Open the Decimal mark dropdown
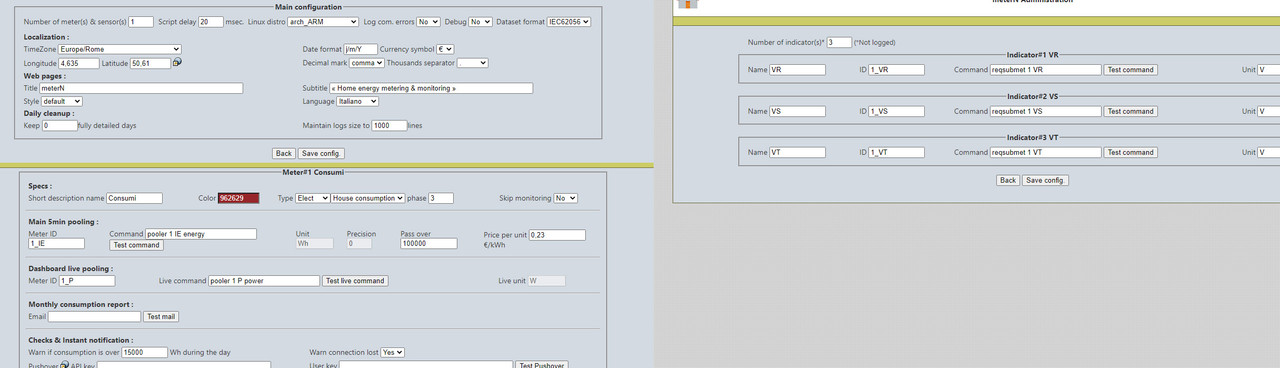The image size is (1280, 368). (x=366, y=63)
